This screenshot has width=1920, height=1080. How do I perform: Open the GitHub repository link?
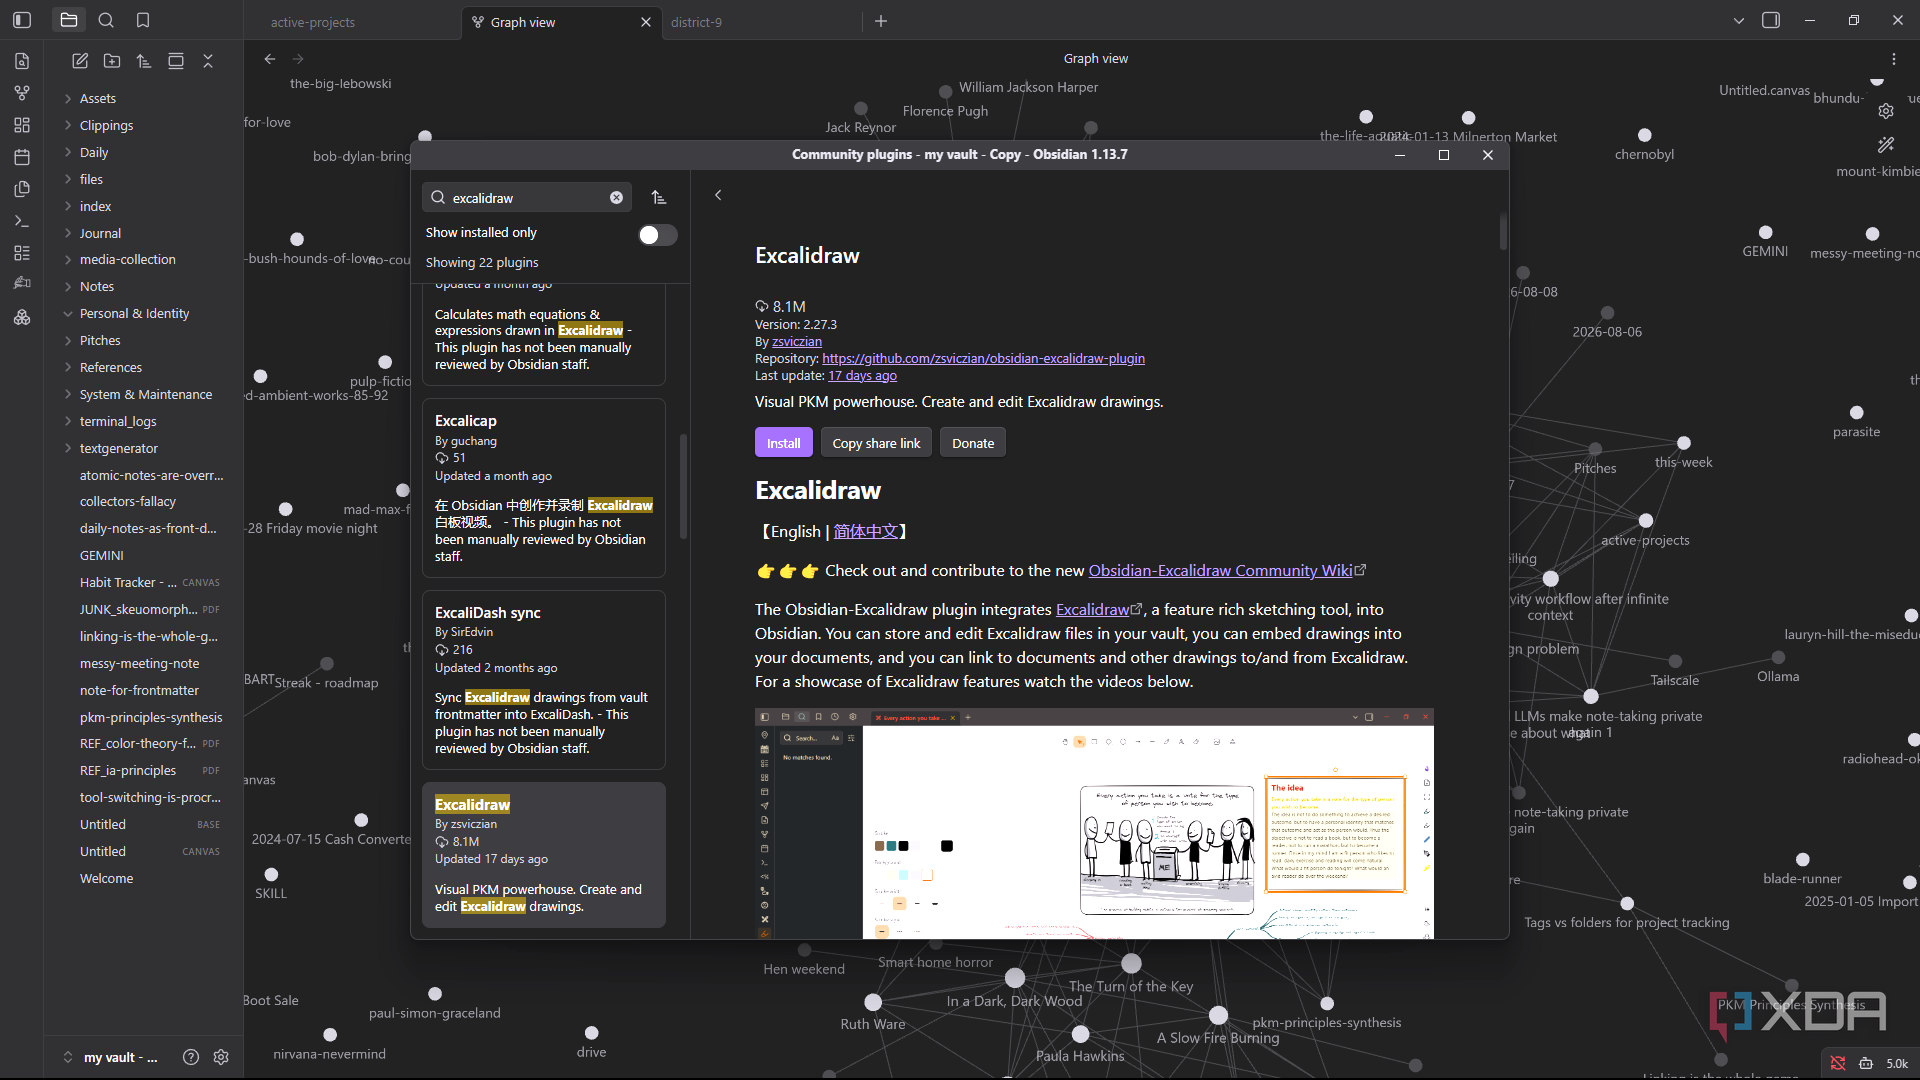[983, 358]
